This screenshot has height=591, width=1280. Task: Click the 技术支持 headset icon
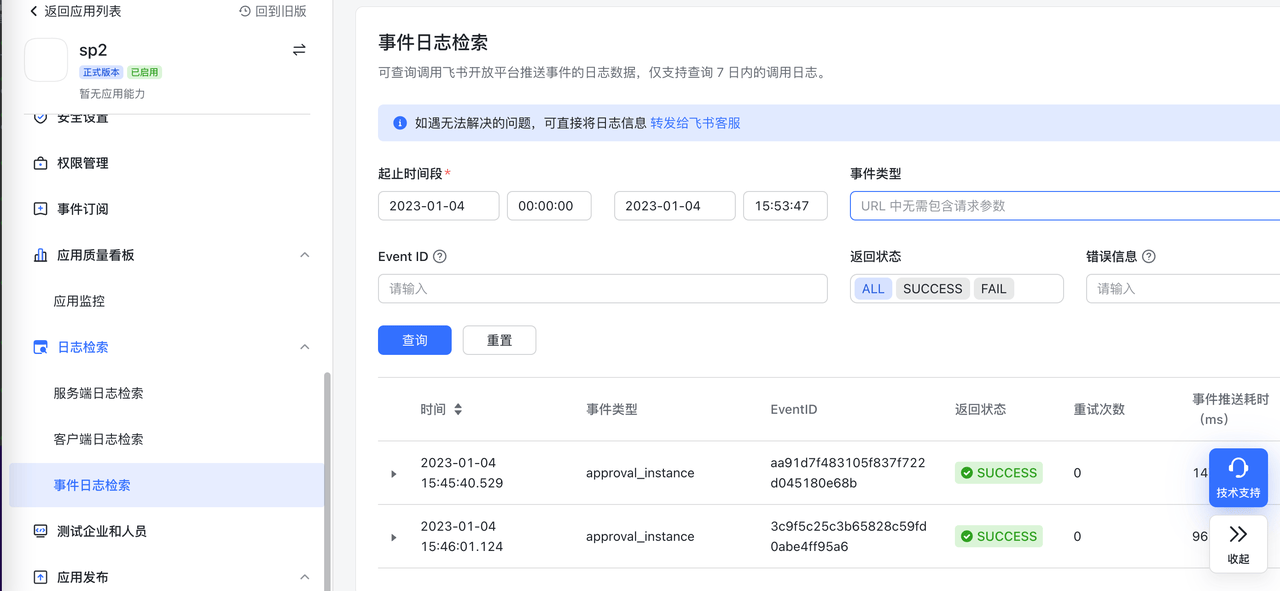coord(1238,468)
